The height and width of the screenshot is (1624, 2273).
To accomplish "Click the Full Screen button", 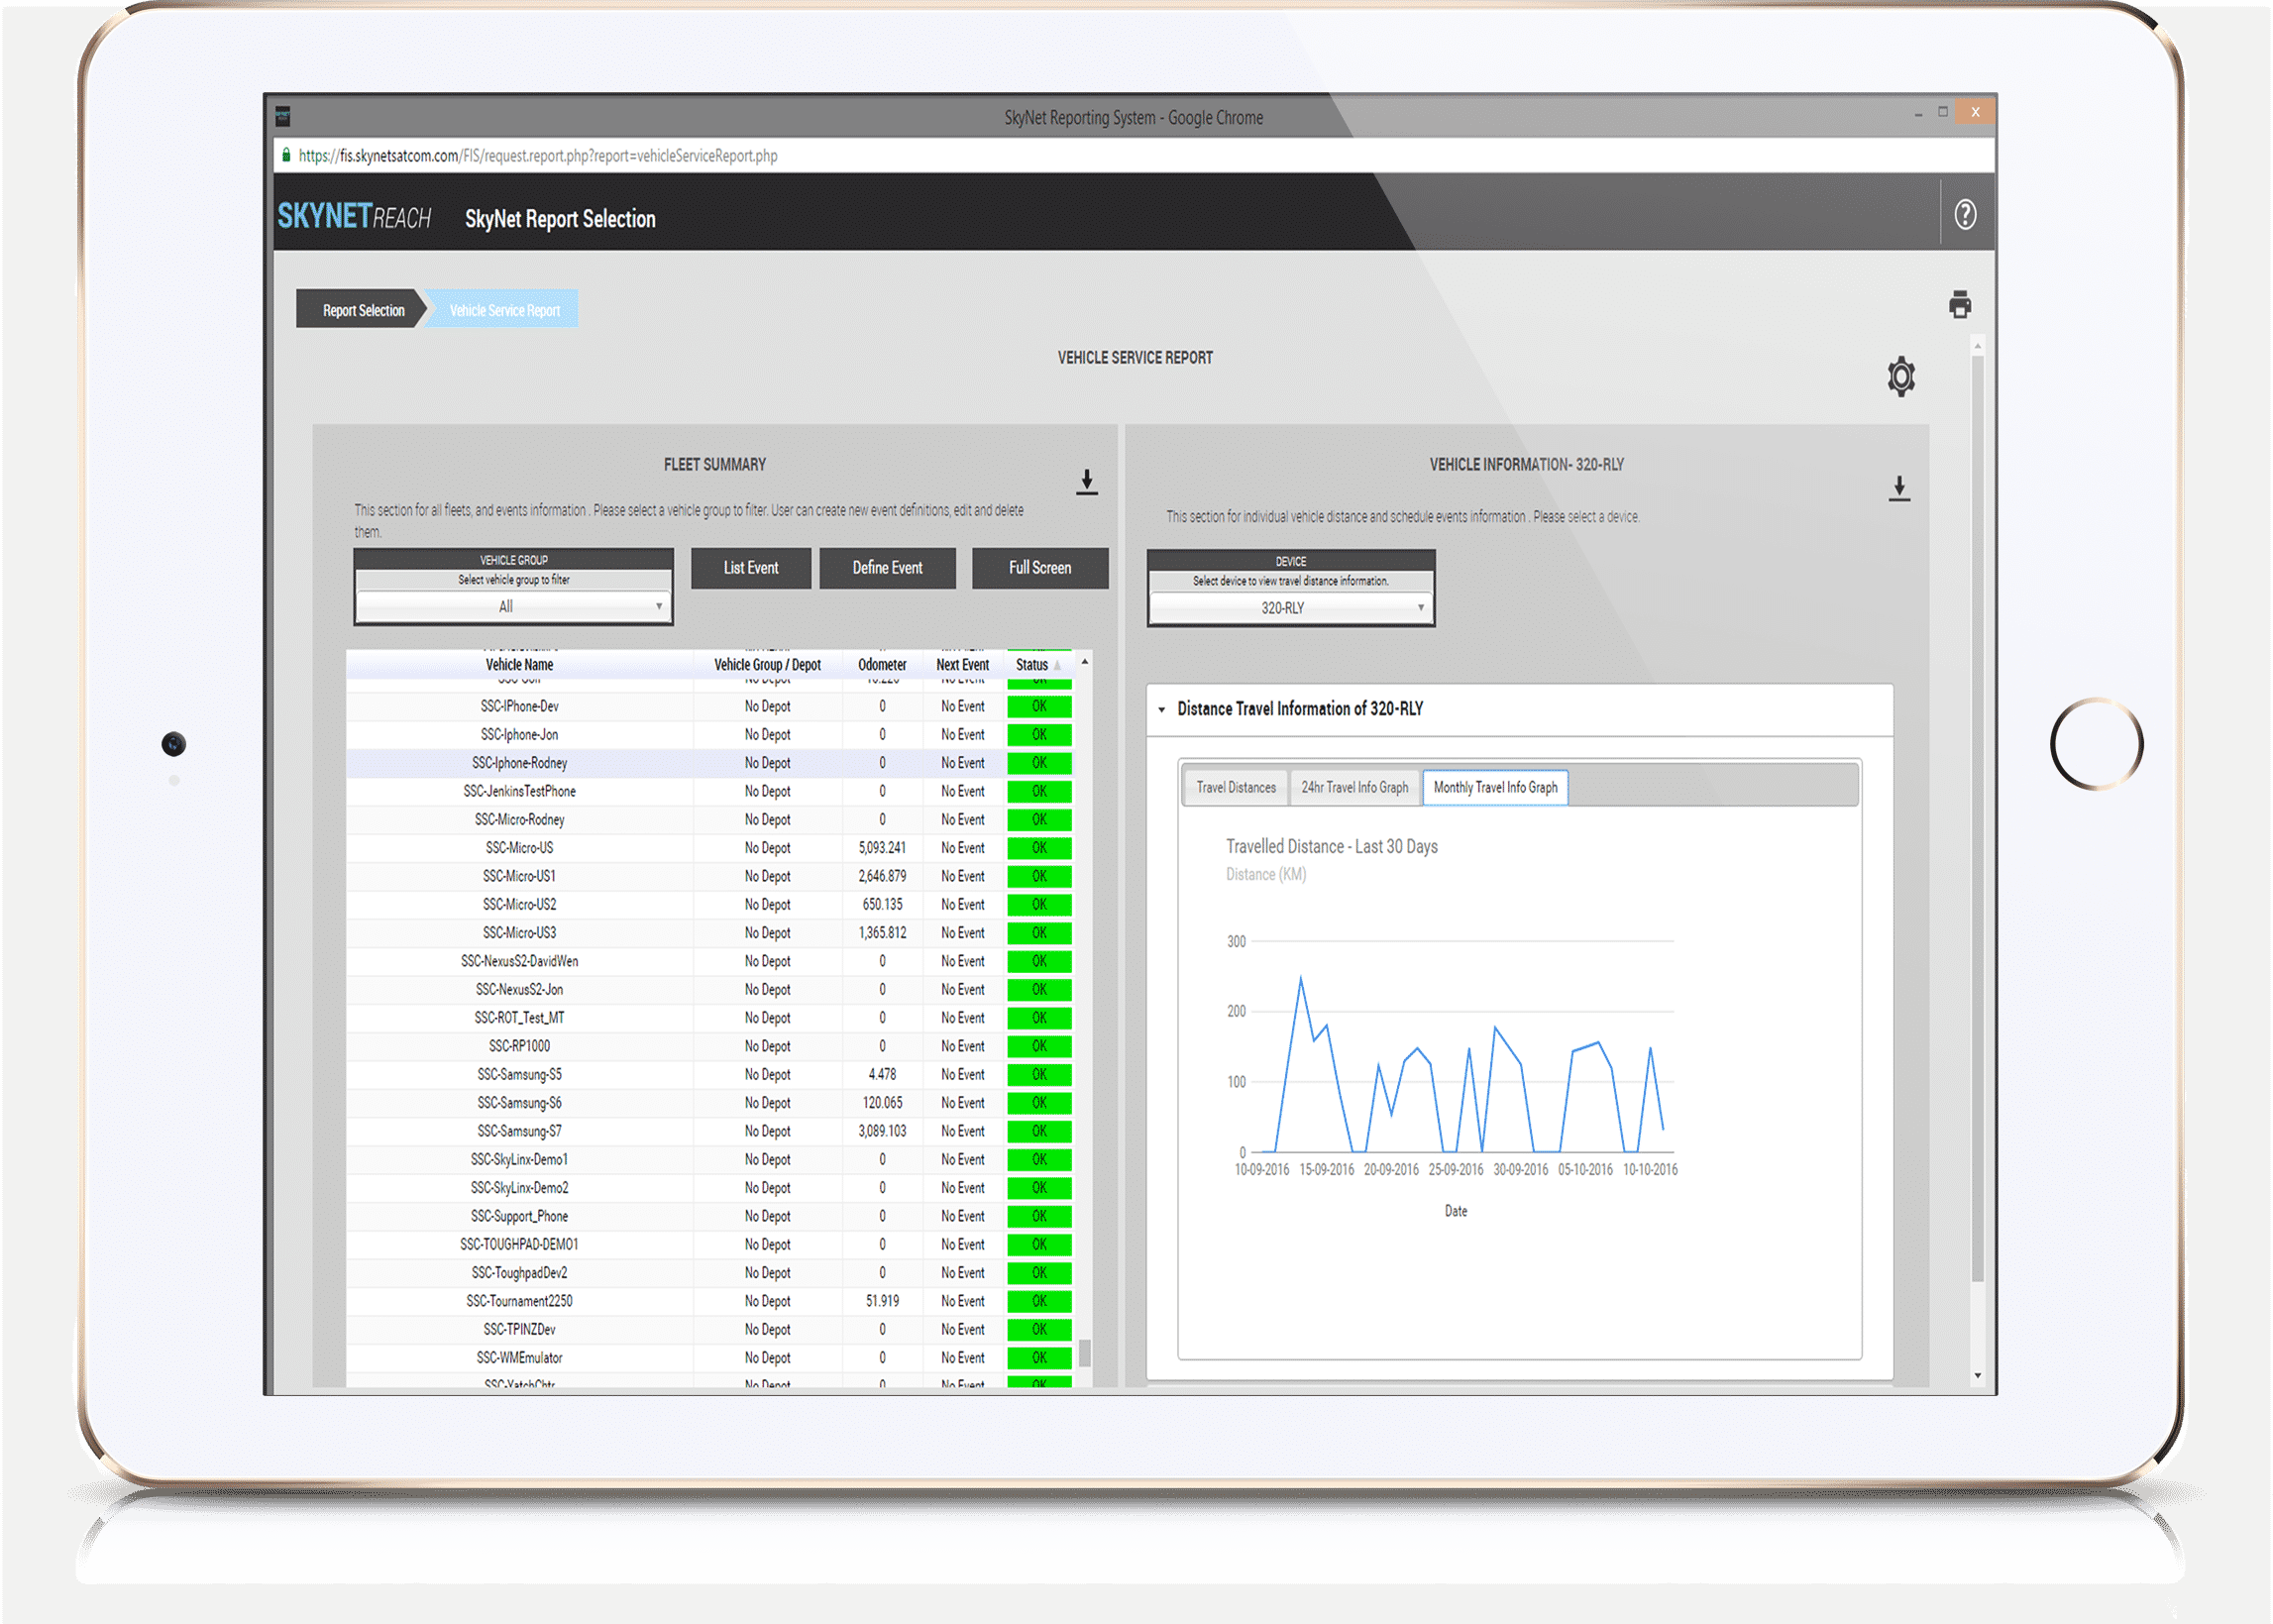I will pyautogui.click(x=1039, y=568).
